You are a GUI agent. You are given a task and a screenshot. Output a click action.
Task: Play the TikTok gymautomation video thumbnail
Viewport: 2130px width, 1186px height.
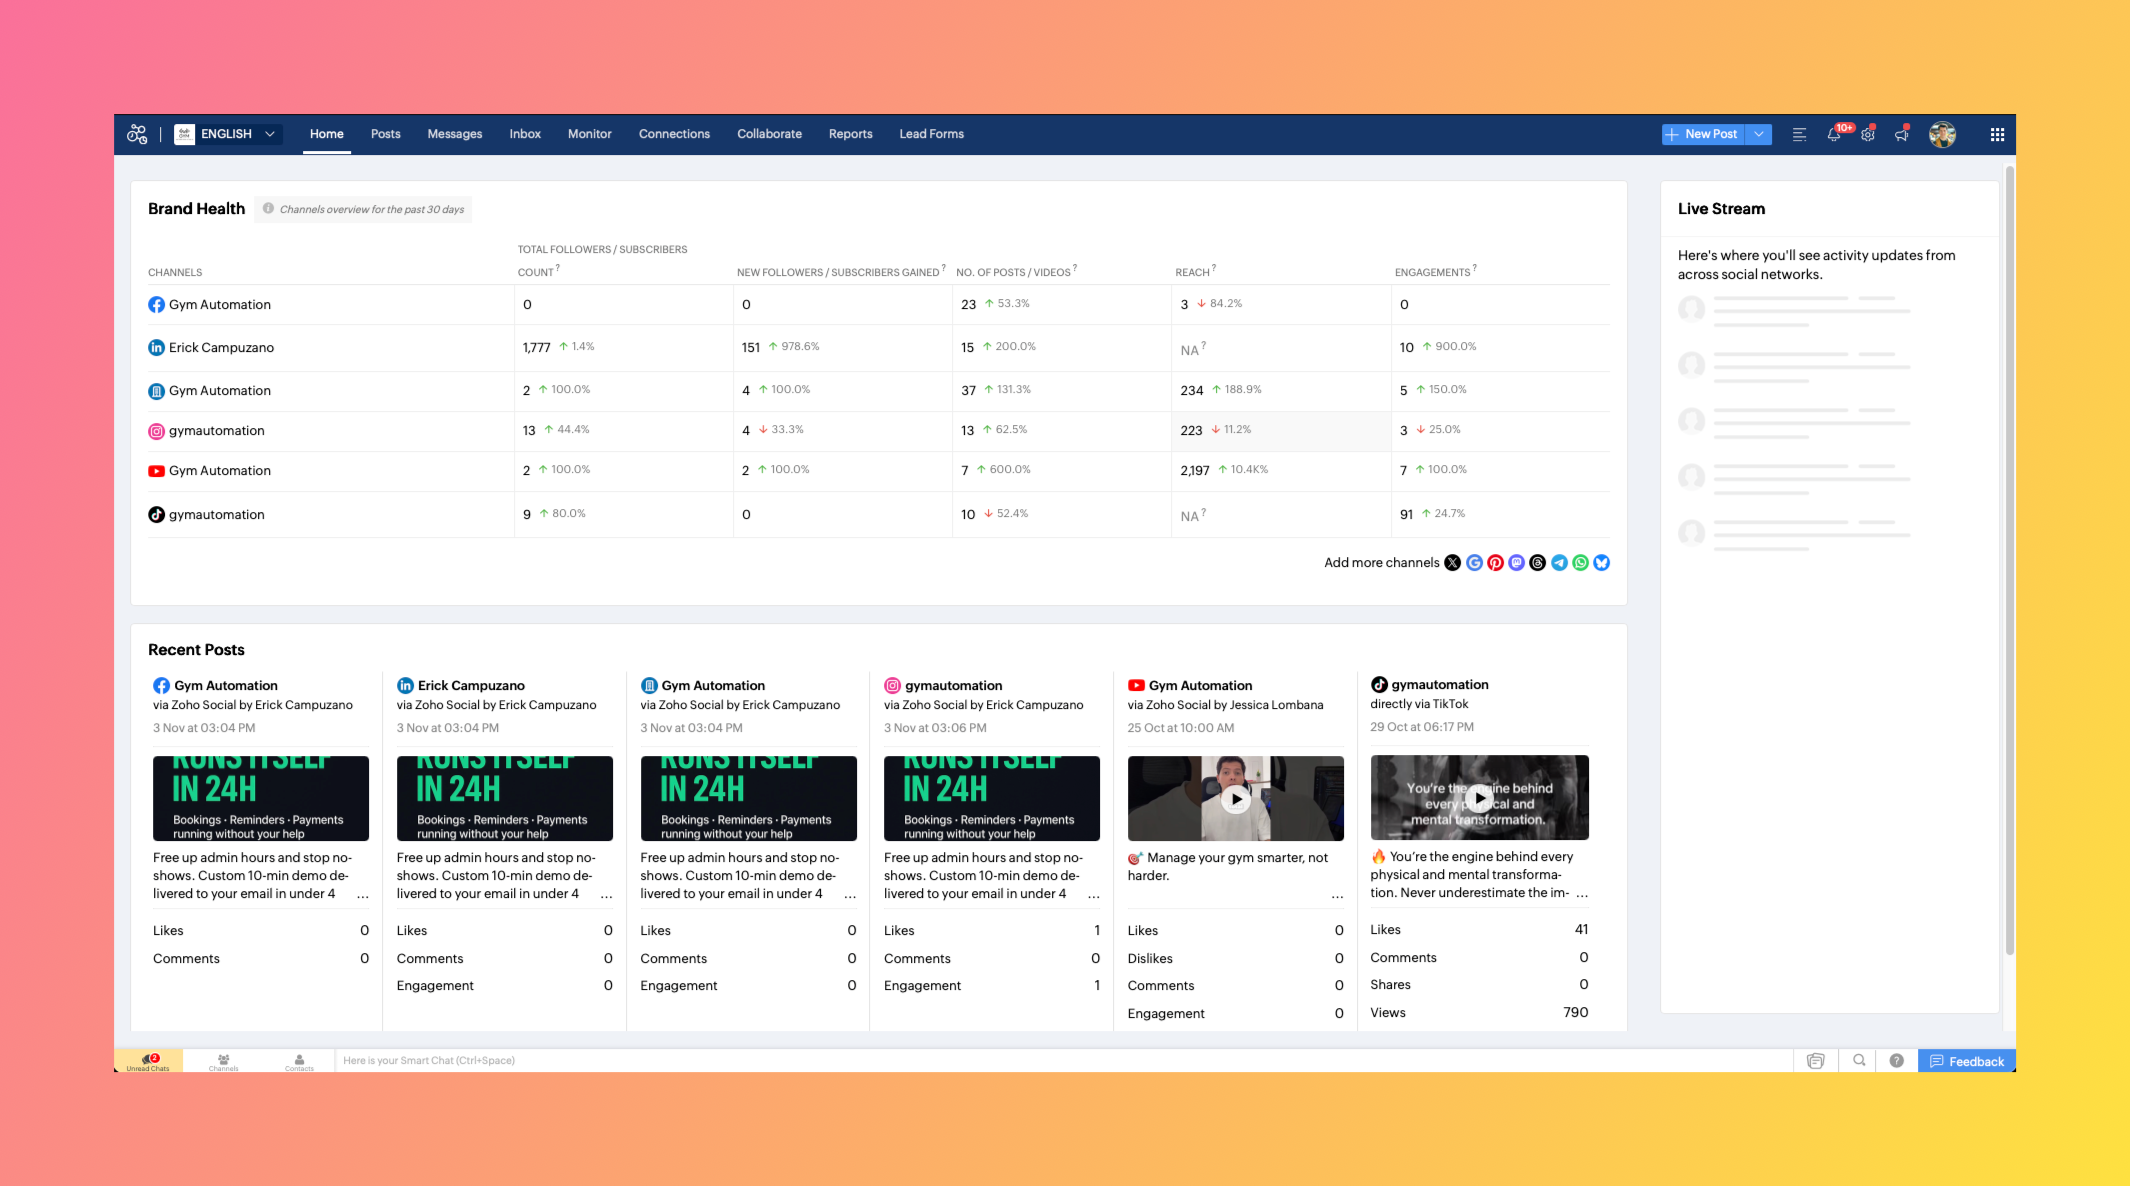tap(1479, 798)
